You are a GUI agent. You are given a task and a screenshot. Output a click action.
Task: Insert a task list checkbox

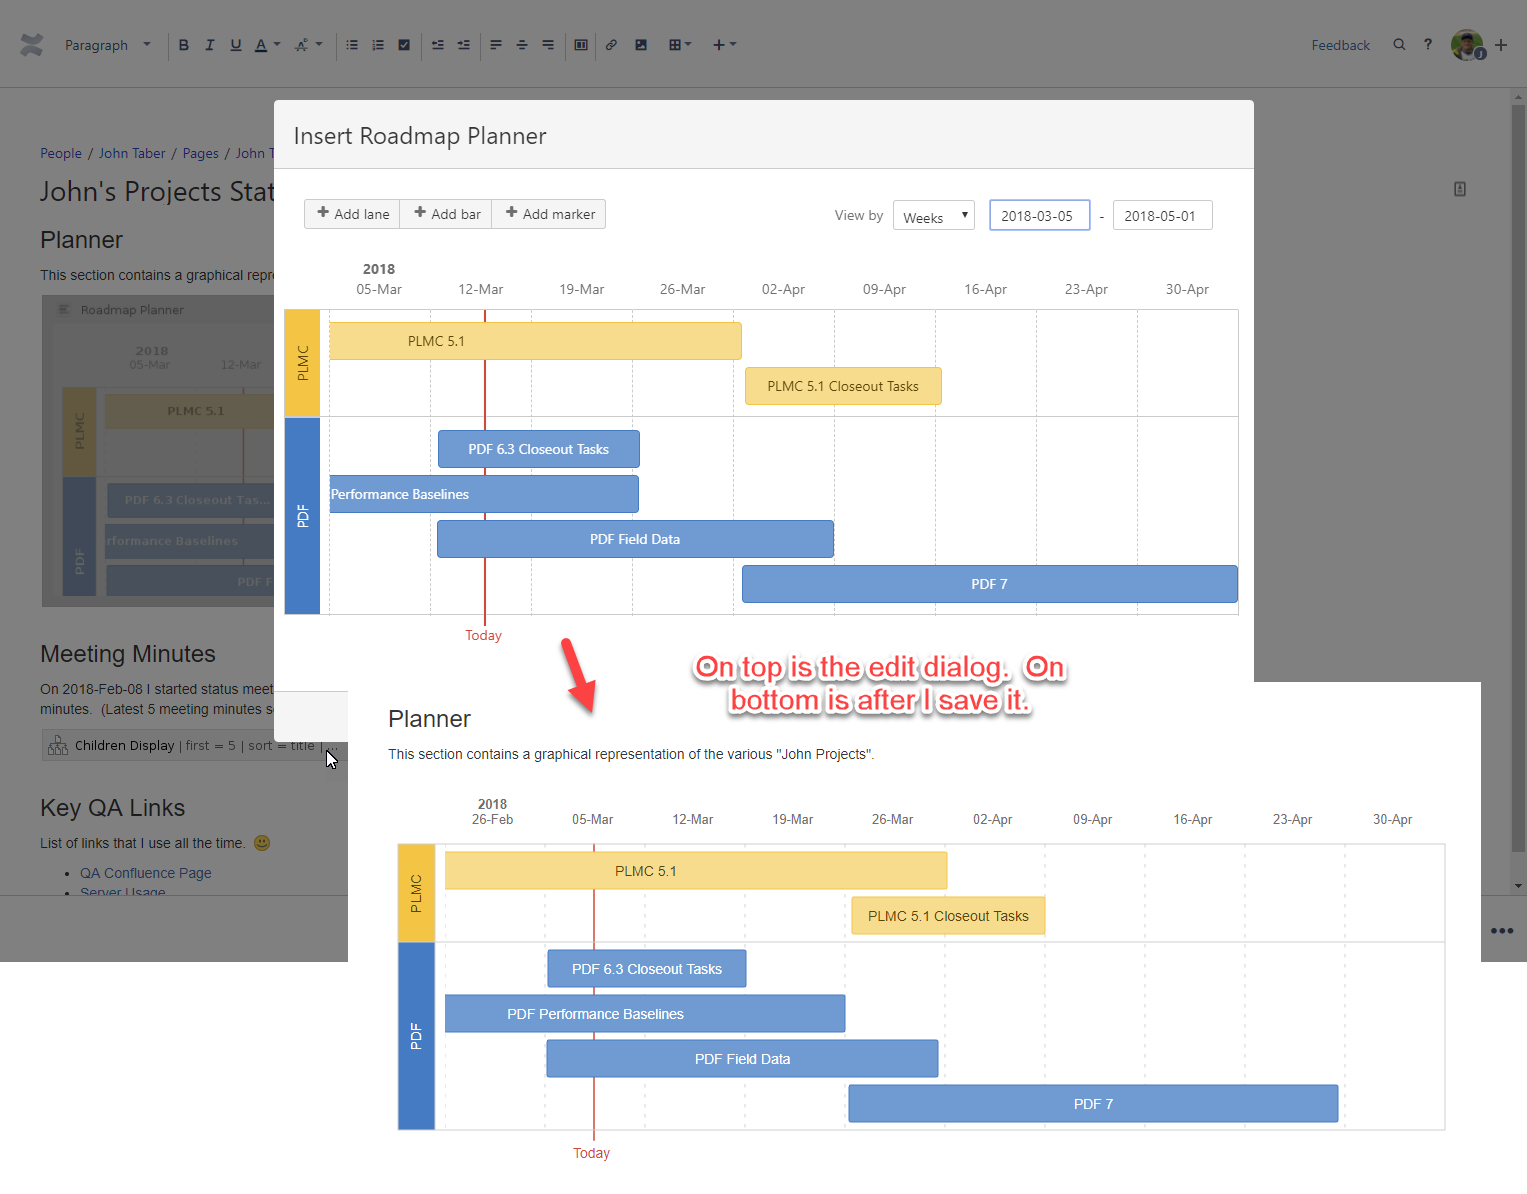click(404, 45)
